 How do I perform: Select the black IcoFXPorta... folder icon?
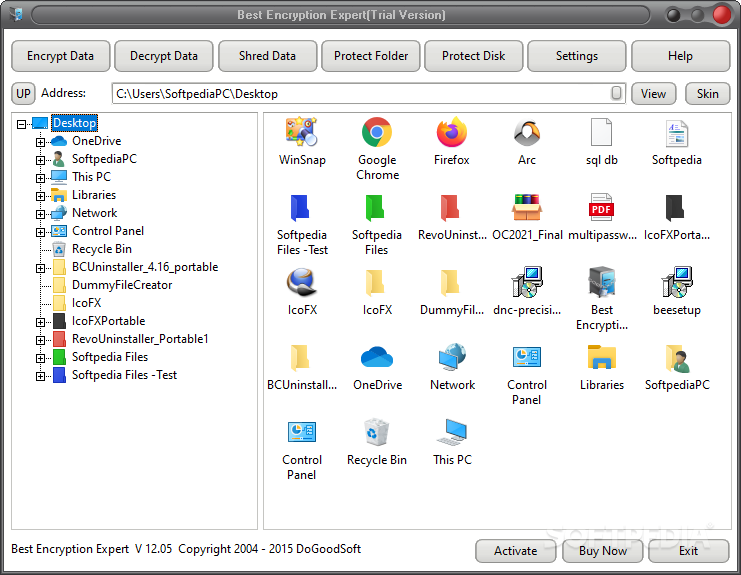(675, 208)
